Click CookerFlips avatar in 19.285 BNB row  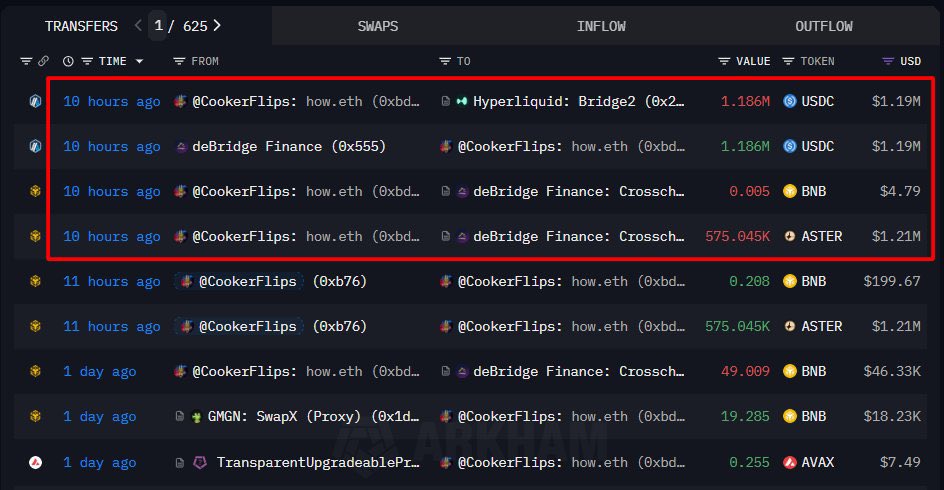click(446, 417)
